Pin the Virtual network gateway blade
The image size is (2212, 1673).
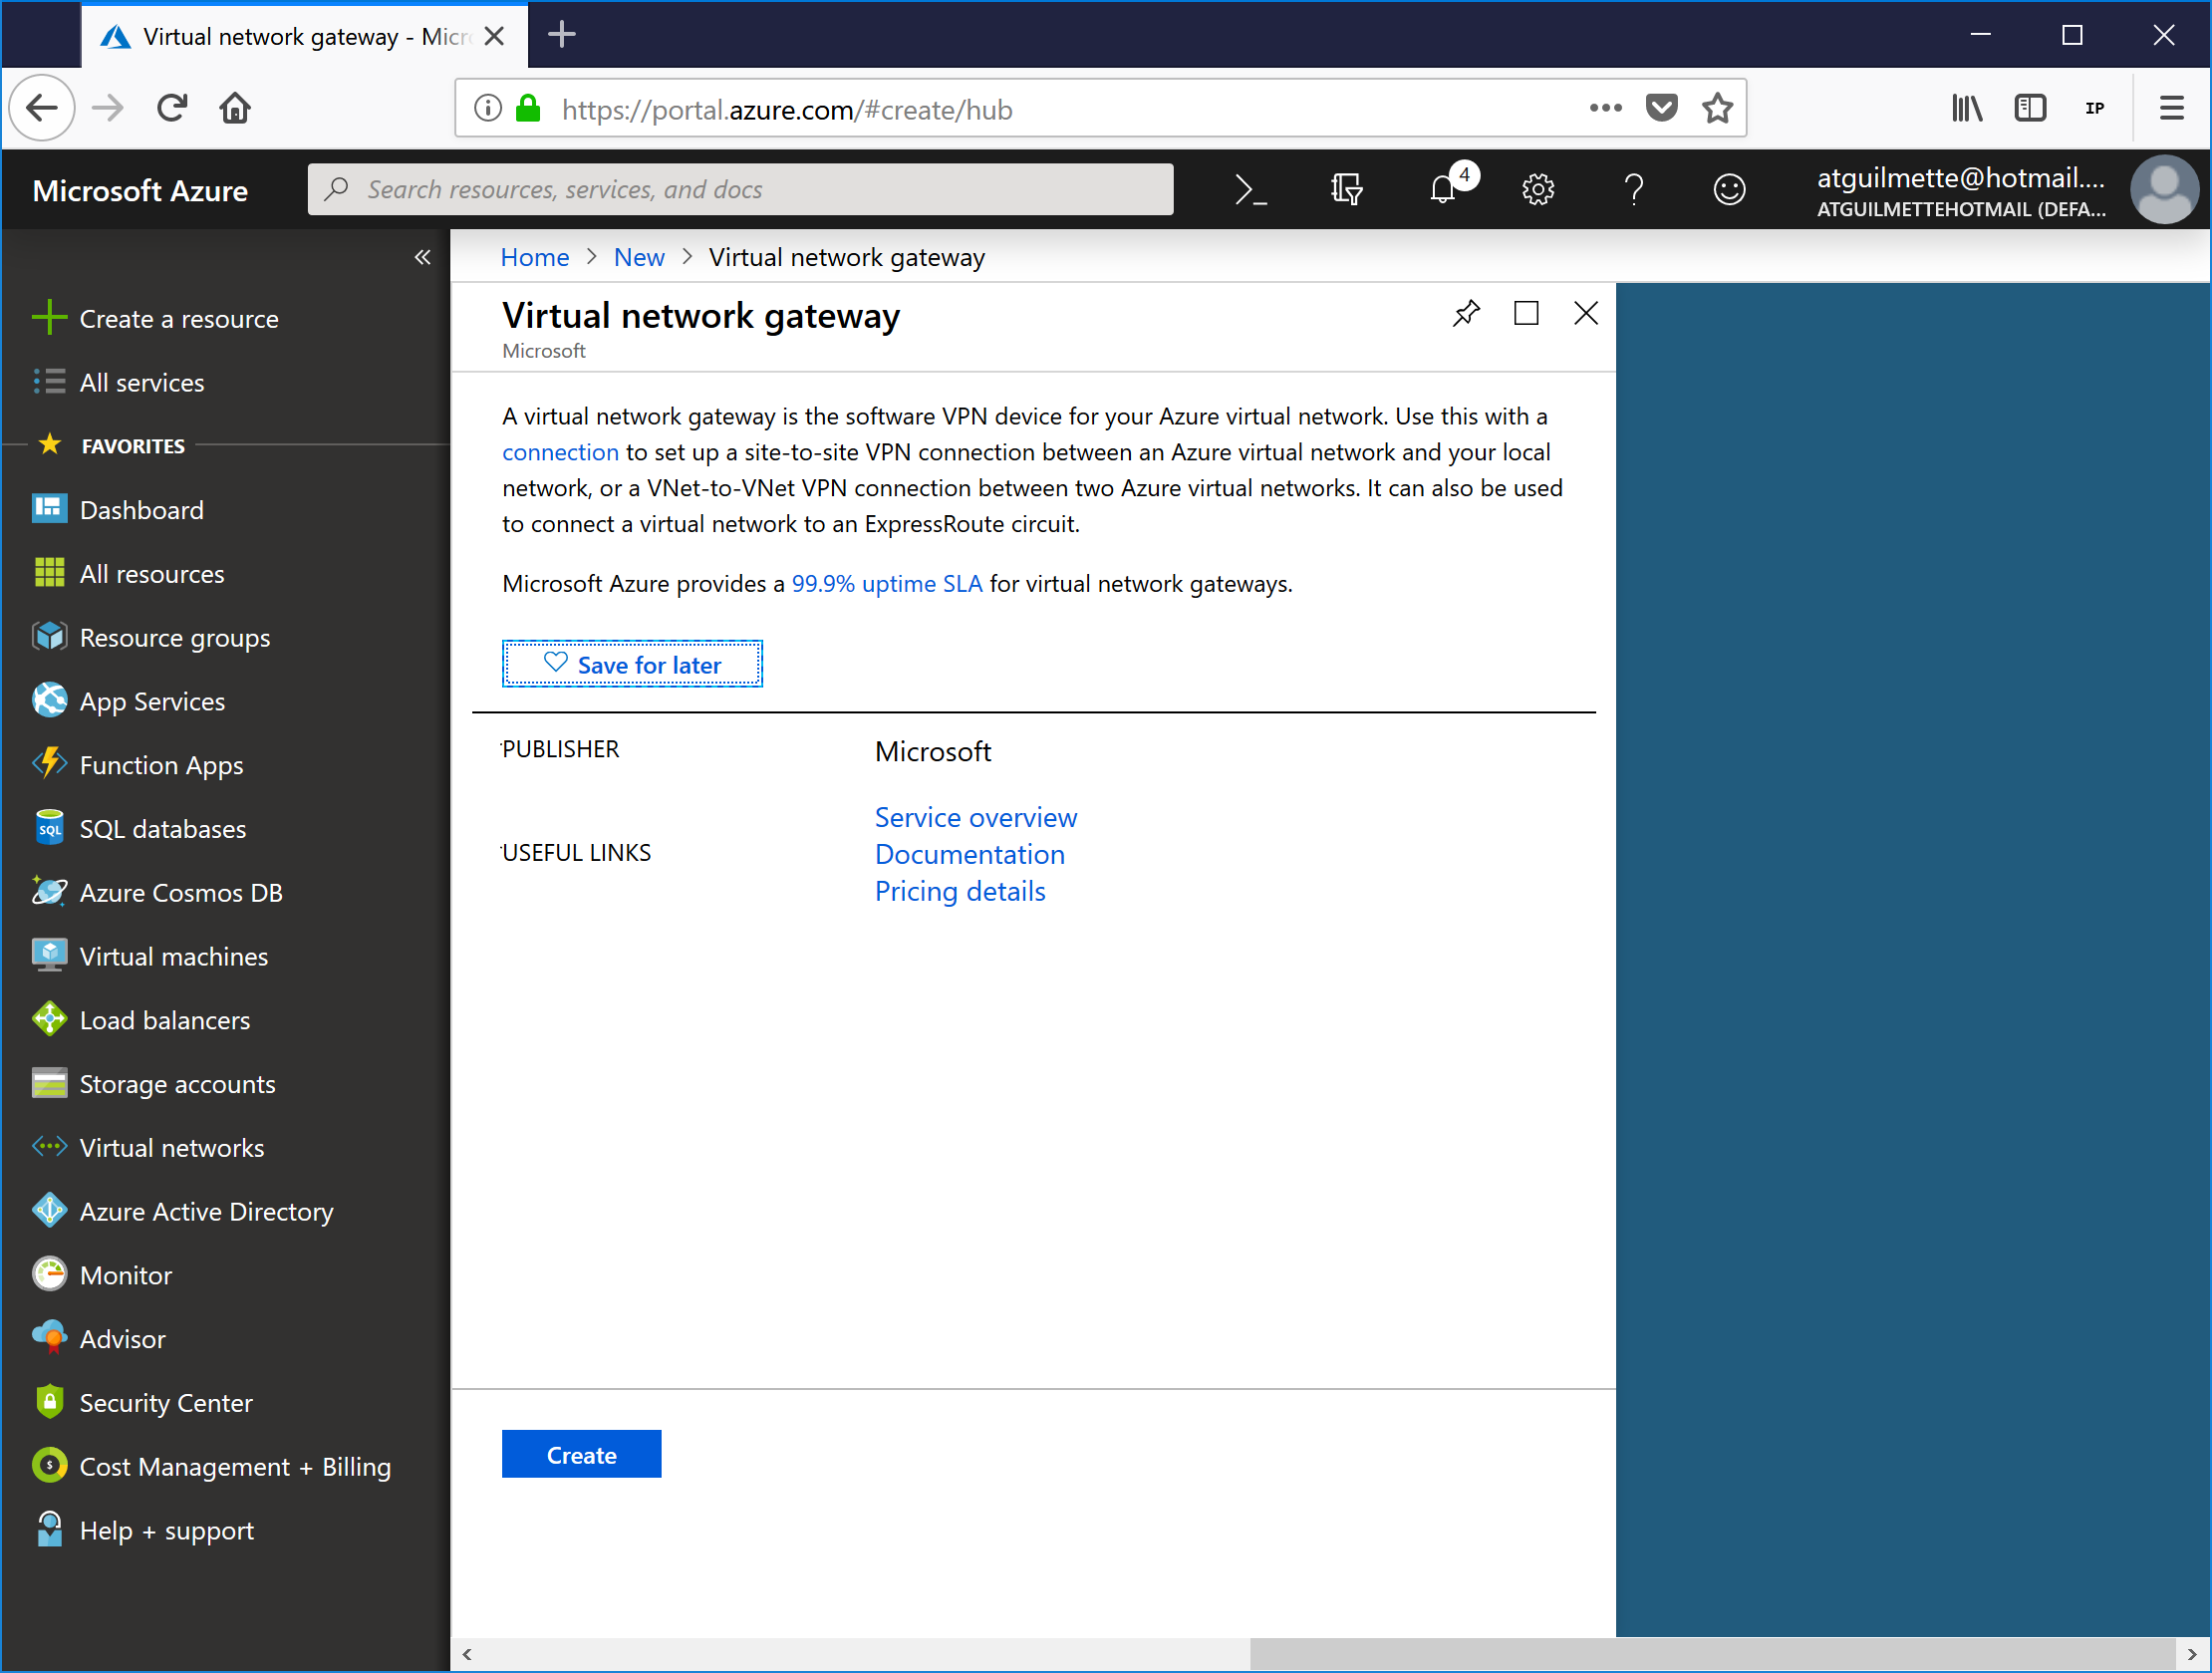tap(1465, 314)
